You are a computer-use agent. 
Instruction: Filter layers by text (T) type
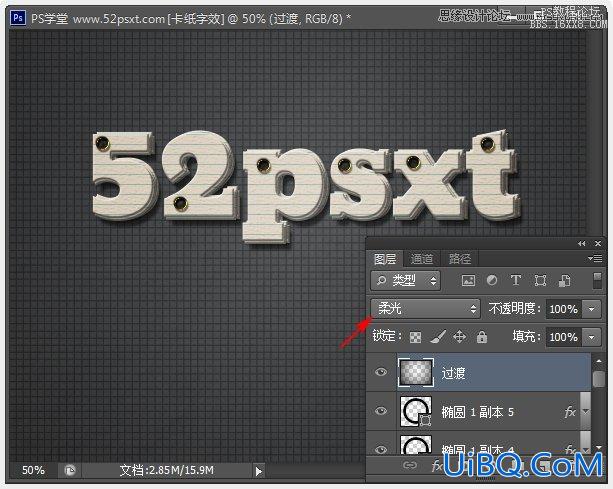[x=516, y=280]
